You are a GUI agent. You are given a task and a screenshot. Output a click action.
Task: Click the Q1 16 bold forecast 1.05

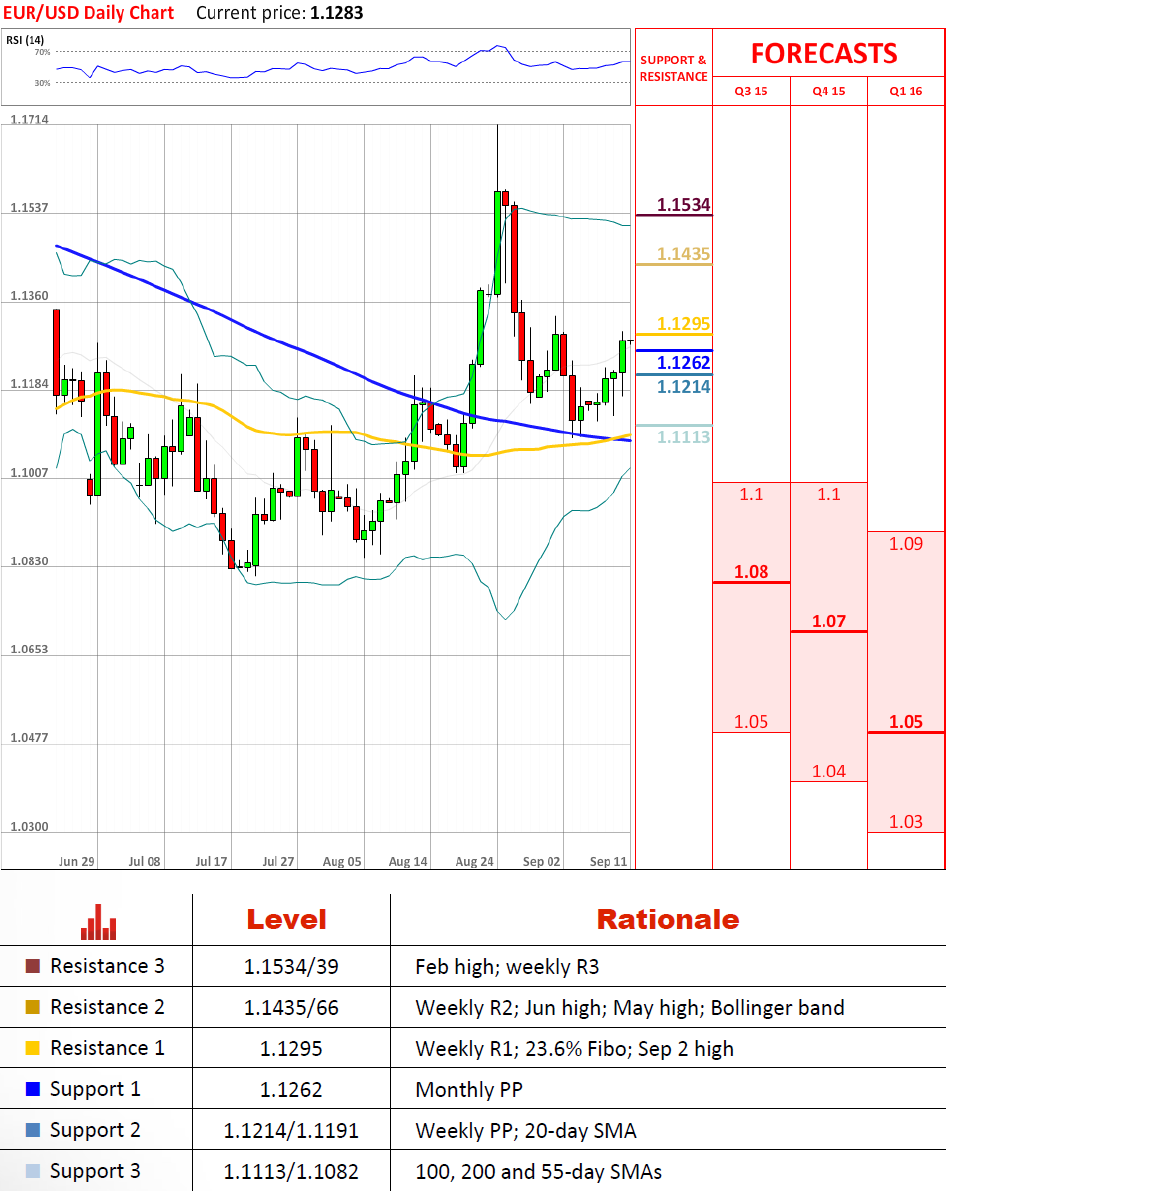pos(906,722)
